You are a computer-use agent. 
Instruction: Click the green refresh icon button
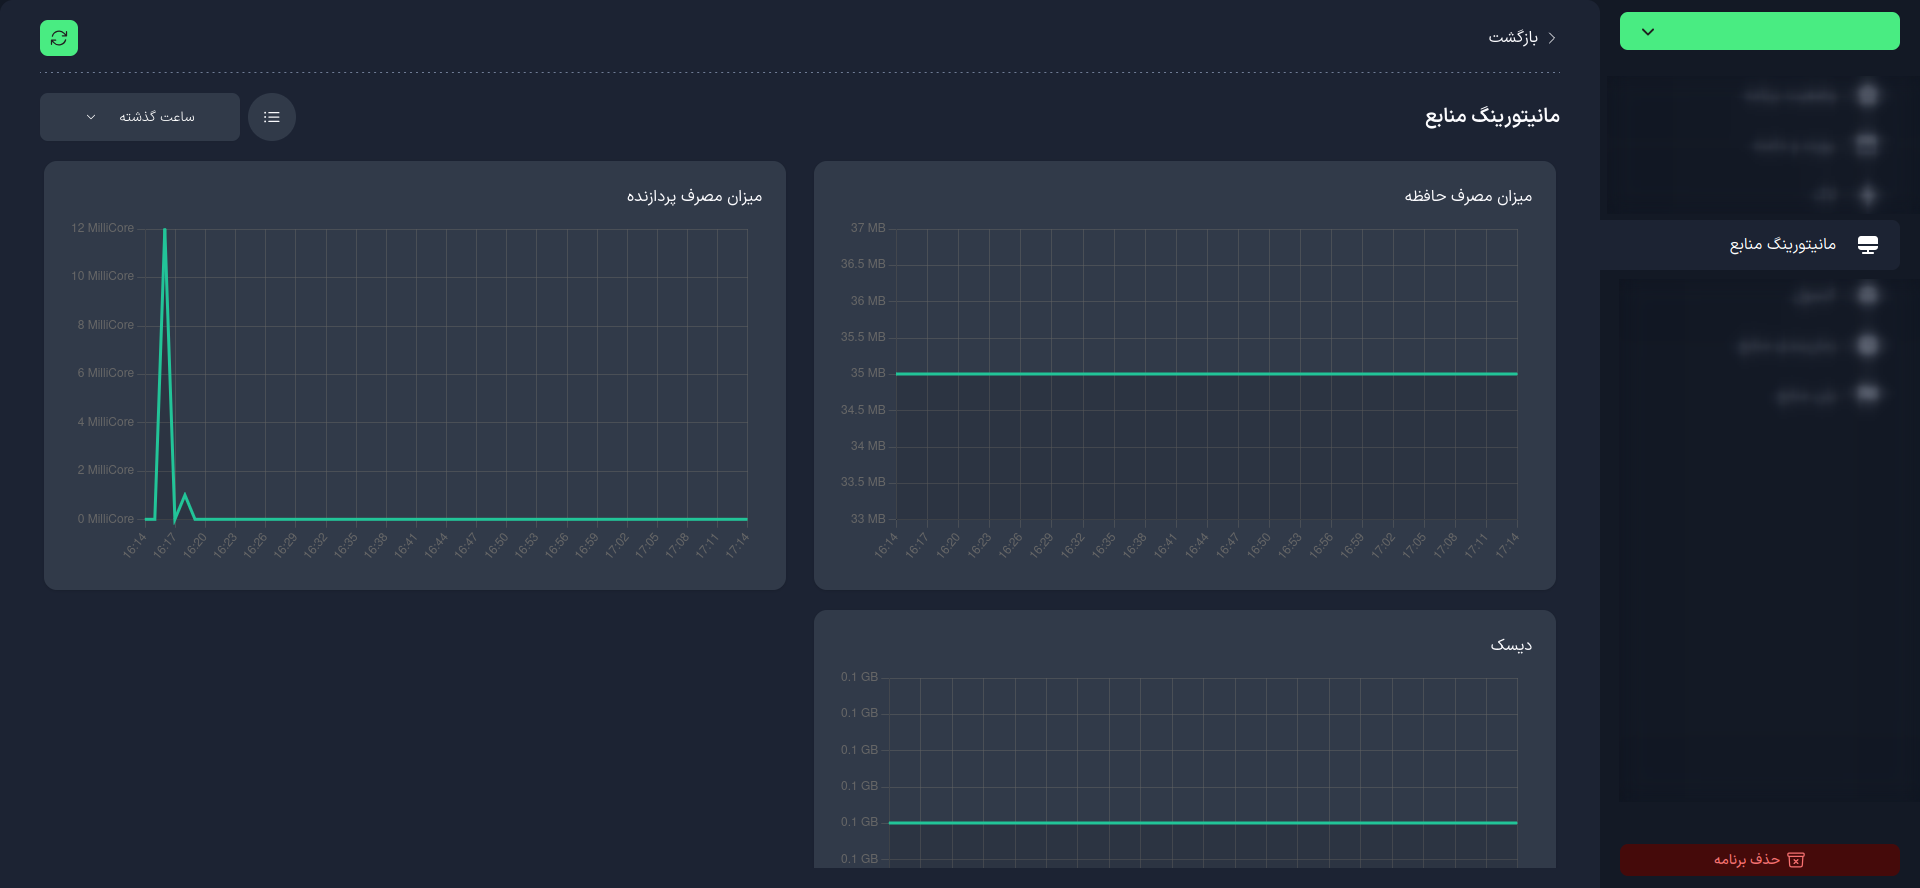pos(59,38)
